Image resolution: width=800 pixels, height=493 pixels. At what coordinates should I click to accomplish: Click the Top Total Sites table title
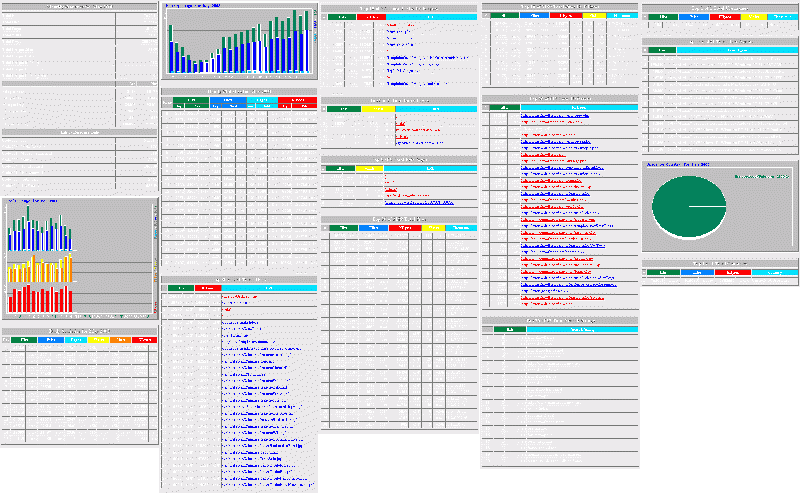click(x=398, y=217)
